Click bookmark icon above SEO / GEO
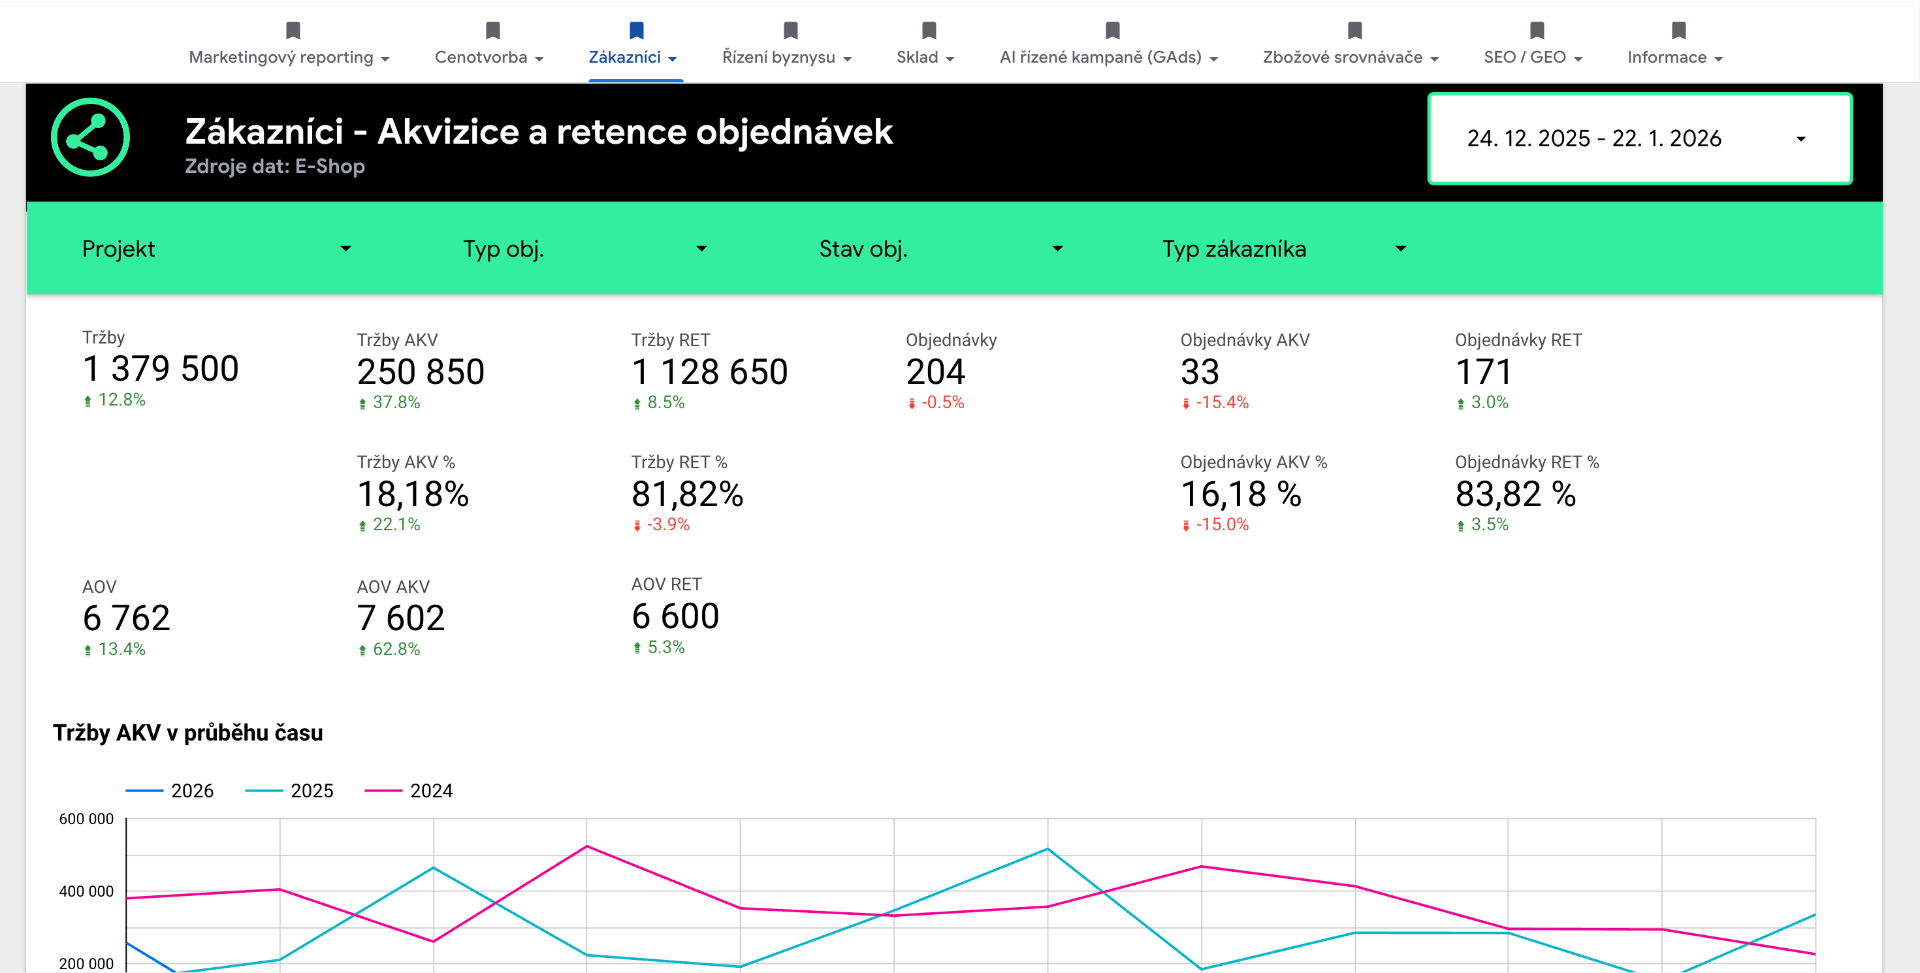Image resolution: width=1920 pixels, height=973 pixels. click(x=1537, y=30)
